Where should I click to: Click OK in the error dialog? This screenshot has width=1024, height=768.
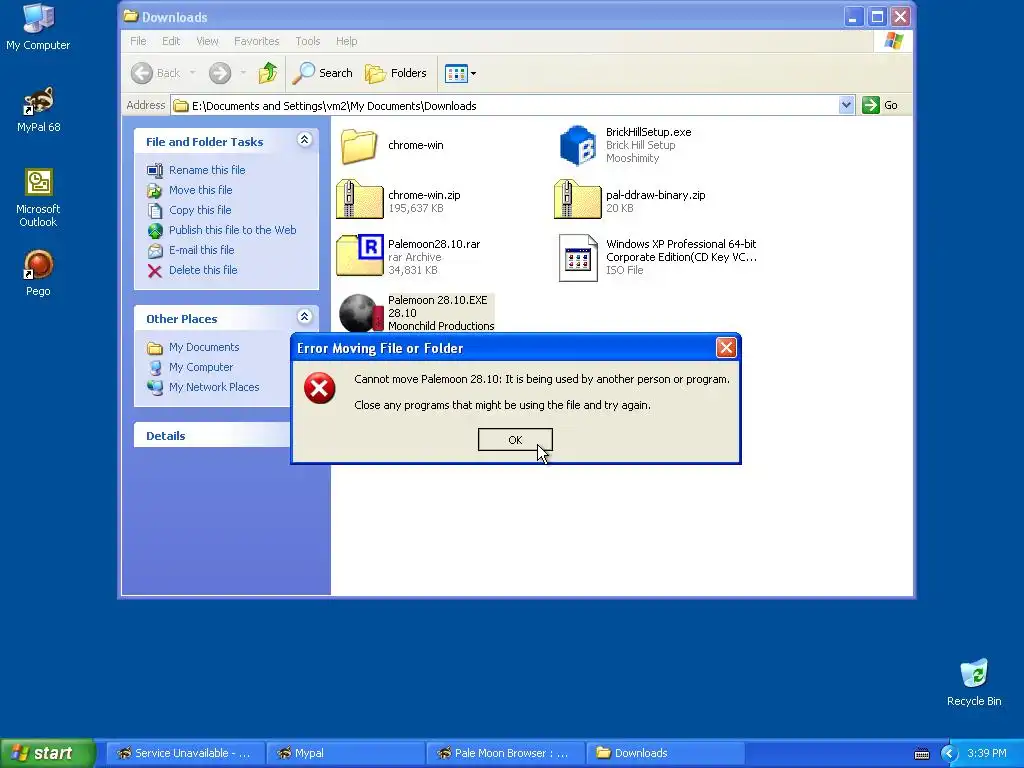tap(515, 440)
